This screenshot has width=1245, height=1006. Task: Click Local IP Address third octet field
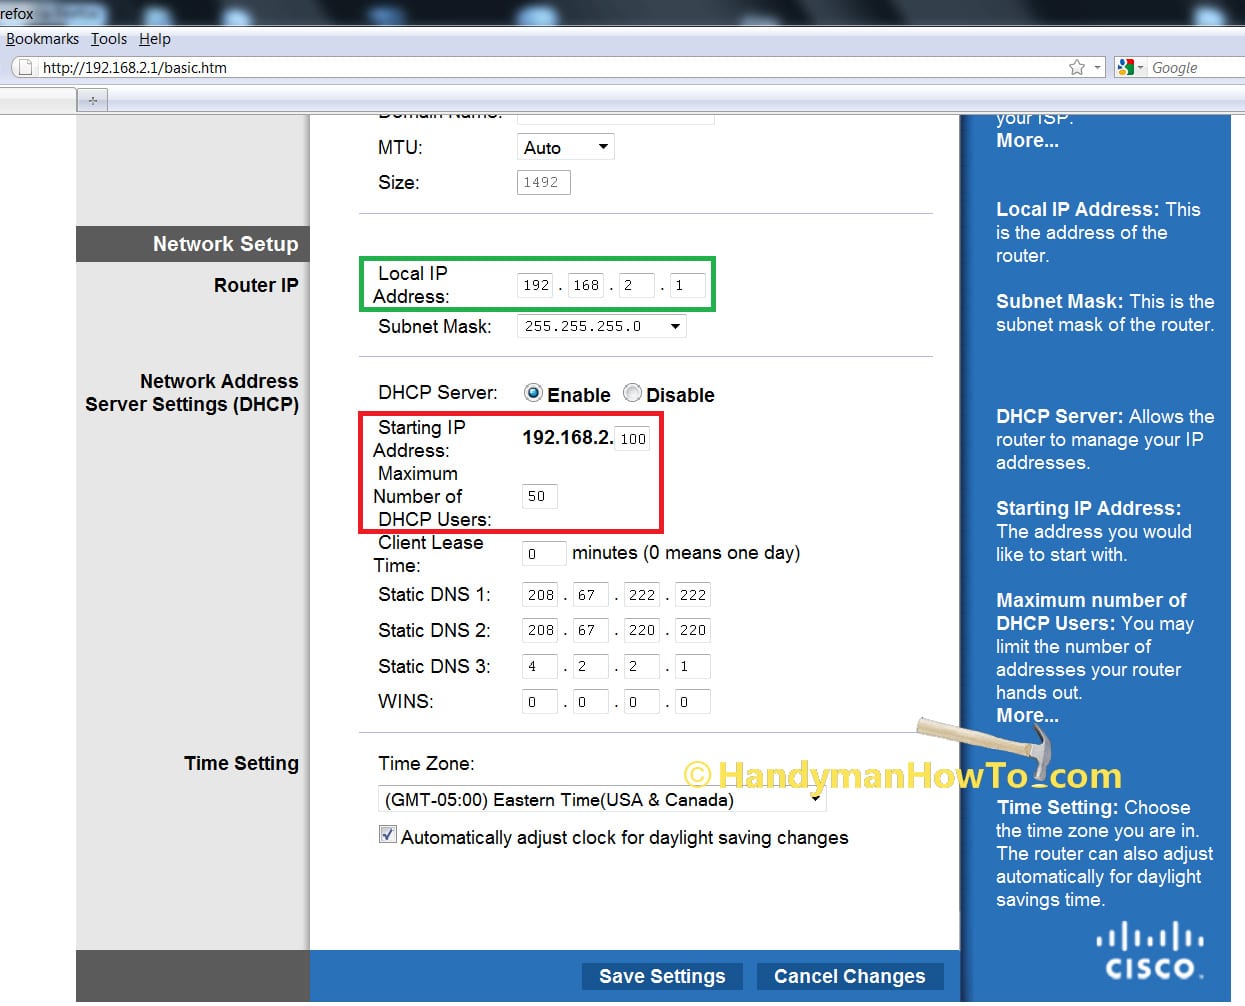[636, 285]
